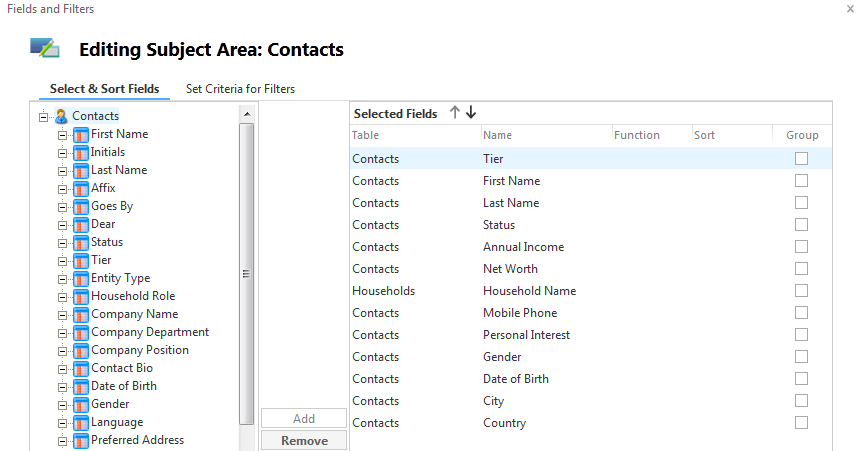This screenshot has height=451, width=864.
Task: Click the Date of Birth field icon
Action: point(81,386)
